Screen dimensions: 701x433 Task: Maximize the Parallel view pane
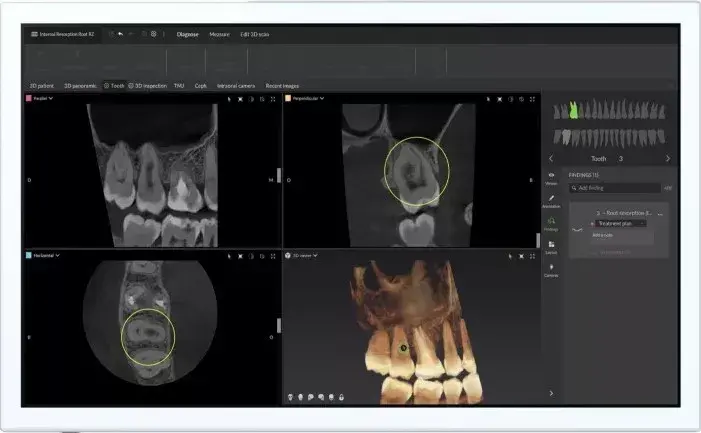[x=273, y=99]
